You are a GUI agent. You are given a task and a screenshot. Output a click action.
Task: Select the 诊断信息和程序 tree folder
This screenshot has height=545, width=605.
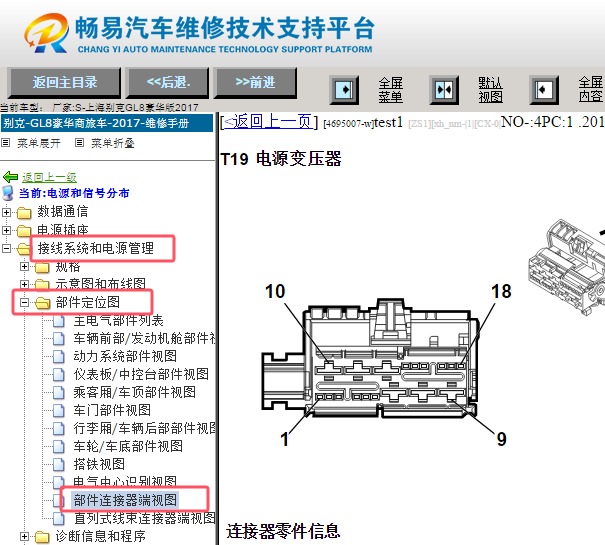pos(100,536)
